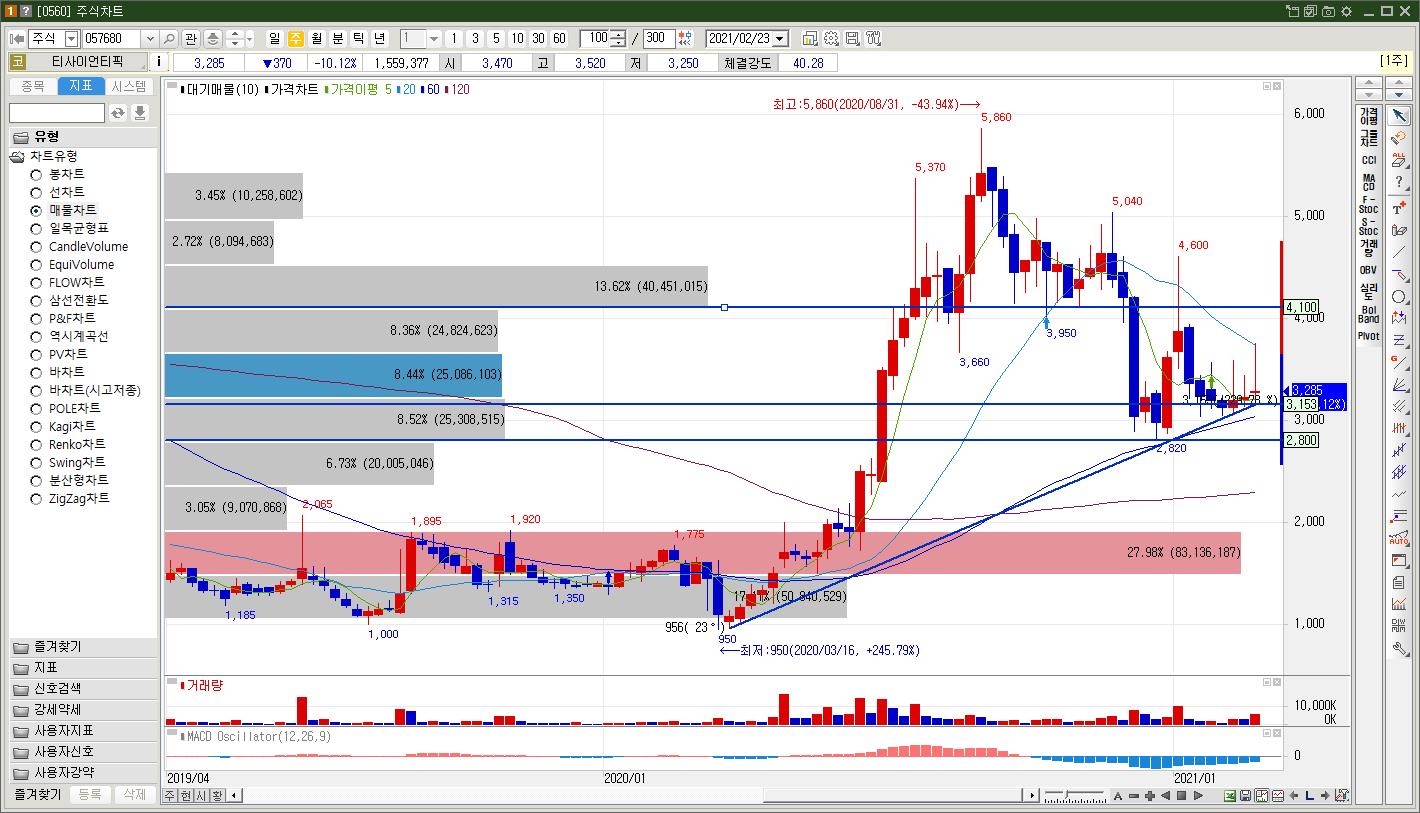This screenshot has width=1420, height=813.
Task: Click the bottom zoom-out minus icon
Action: coord(1134,796)
